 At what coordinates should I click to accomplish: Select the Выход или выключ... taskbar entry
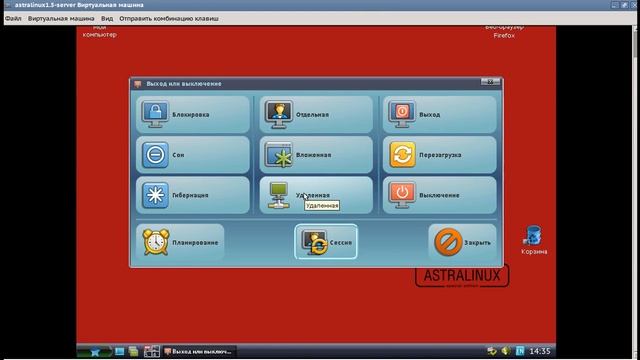click(x=199, y=351)
